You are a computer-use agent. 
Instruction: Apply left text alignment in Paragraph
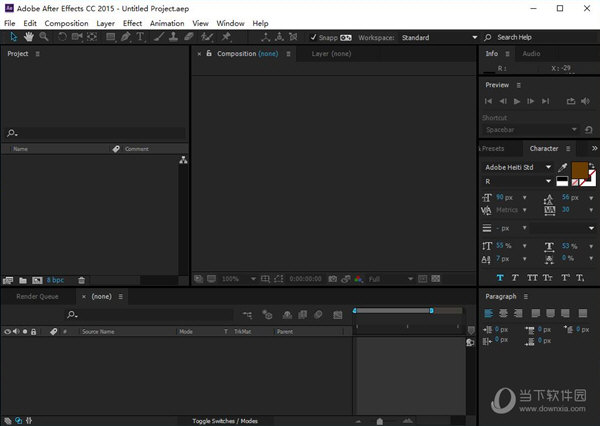pos(489,313)
